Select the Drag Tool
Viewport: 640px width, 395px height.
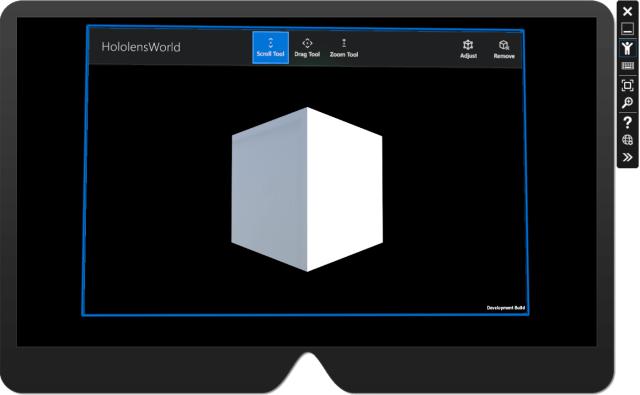307,48
